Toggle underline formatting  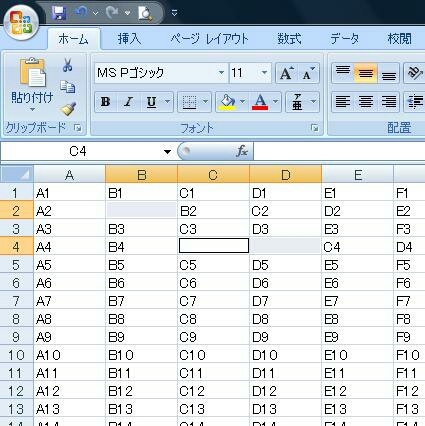tap(151, 102)
